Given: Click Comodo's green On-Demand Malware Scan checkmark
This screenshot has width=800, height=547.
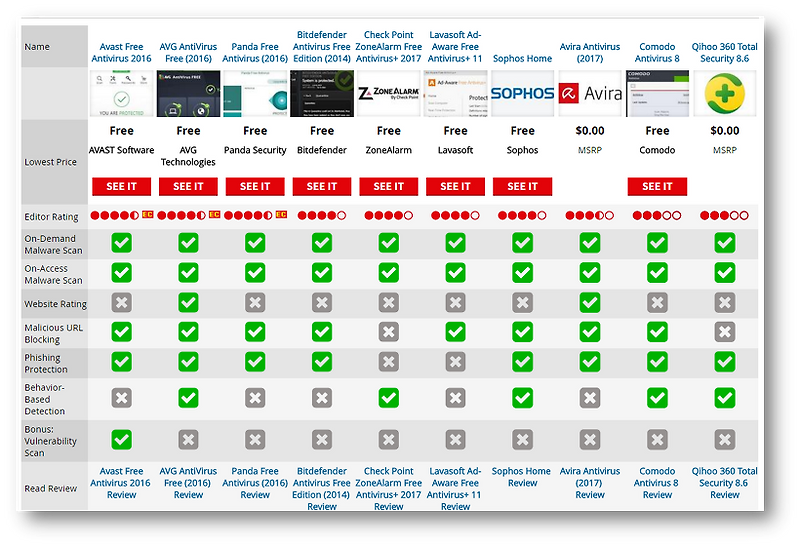Looking at the screenshot, I should [657, 243].
